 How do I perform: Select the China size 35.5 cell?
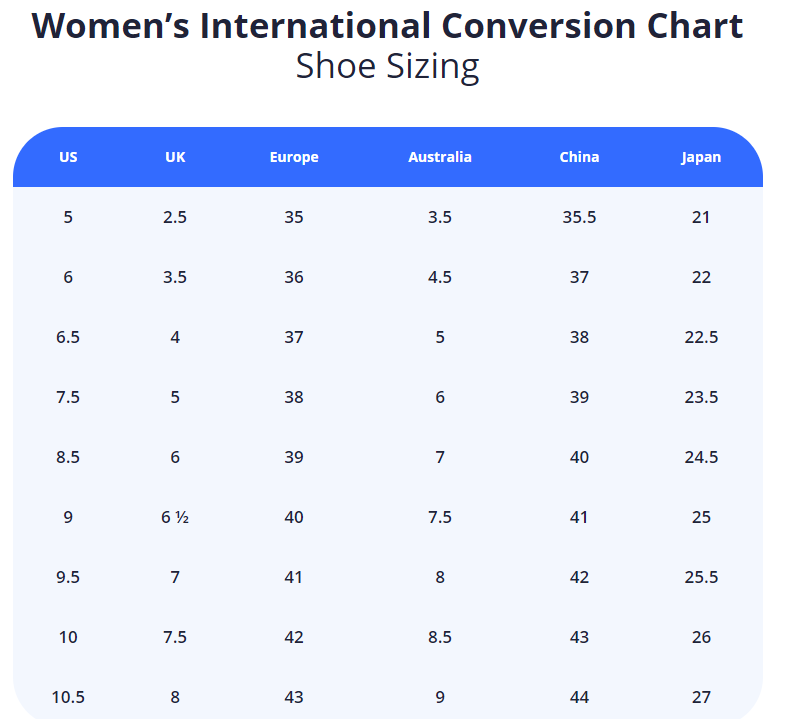579,217
